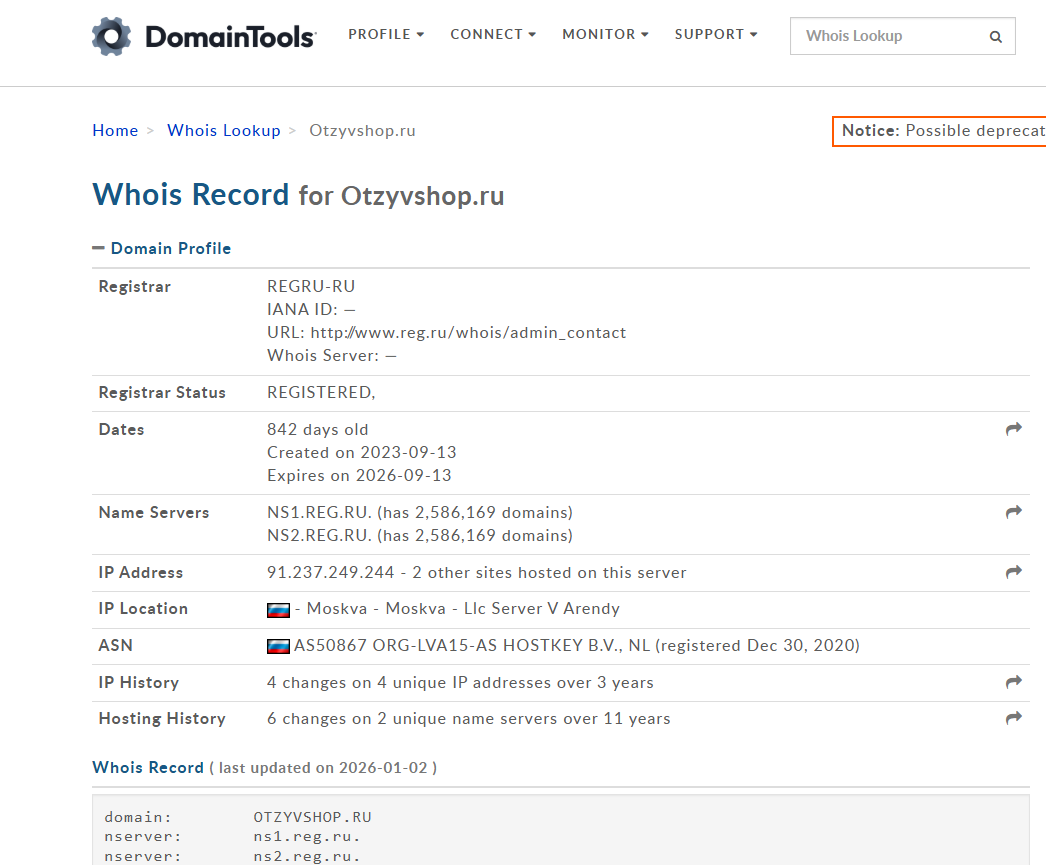Click the Whois Record for Otzyvshop.ru title
This screenshot has height=865, width=1046.
pyautogui.click(x=298, y=195)
